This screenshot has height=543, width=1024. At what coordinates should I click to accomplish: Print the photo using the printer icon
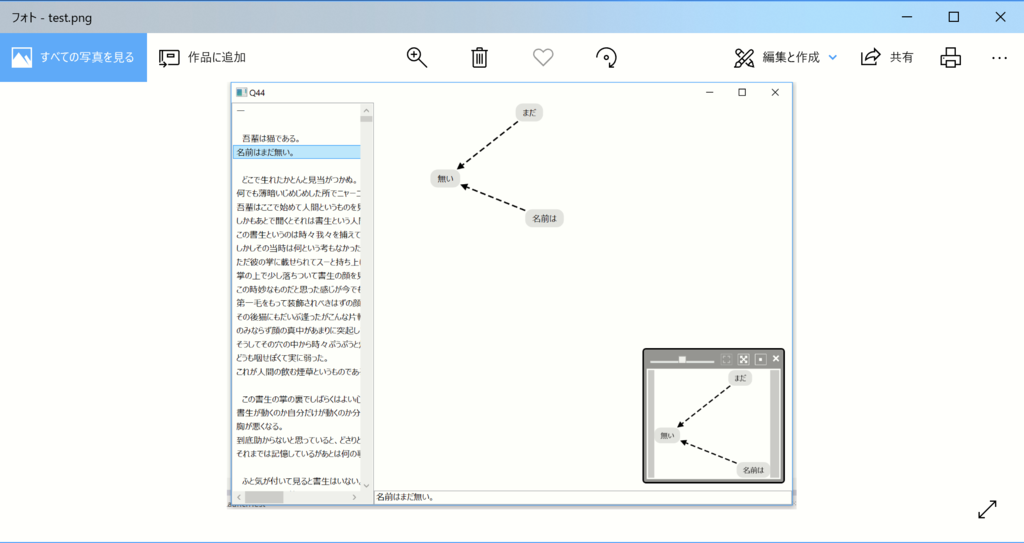tap(951, 58)
